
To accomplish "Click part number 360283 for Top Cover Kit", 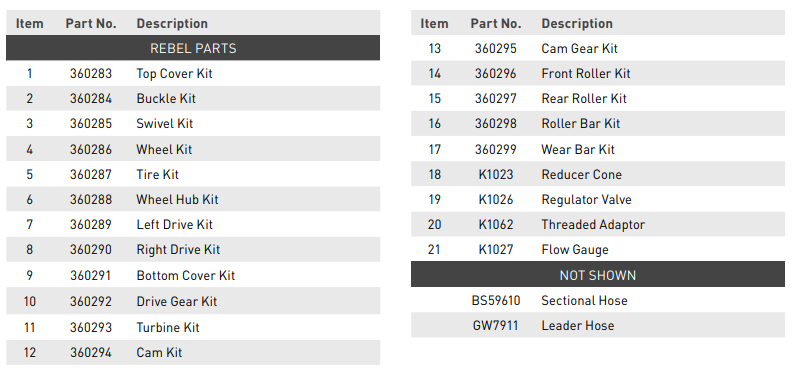I will pyautogui.click(x=91, y=73).
